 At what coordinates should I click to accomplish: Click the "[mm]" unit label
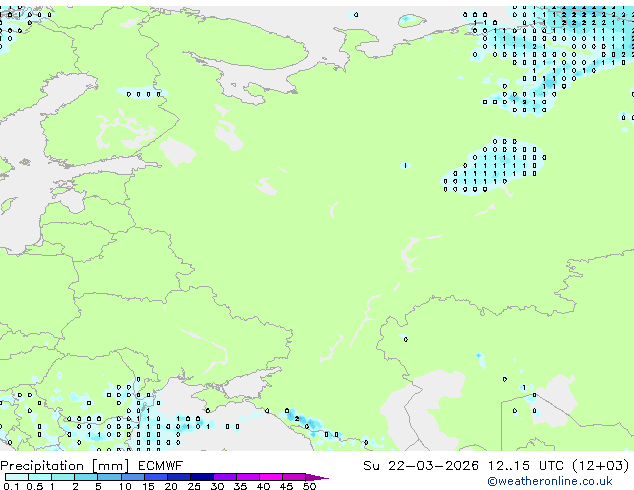(110, 466)
